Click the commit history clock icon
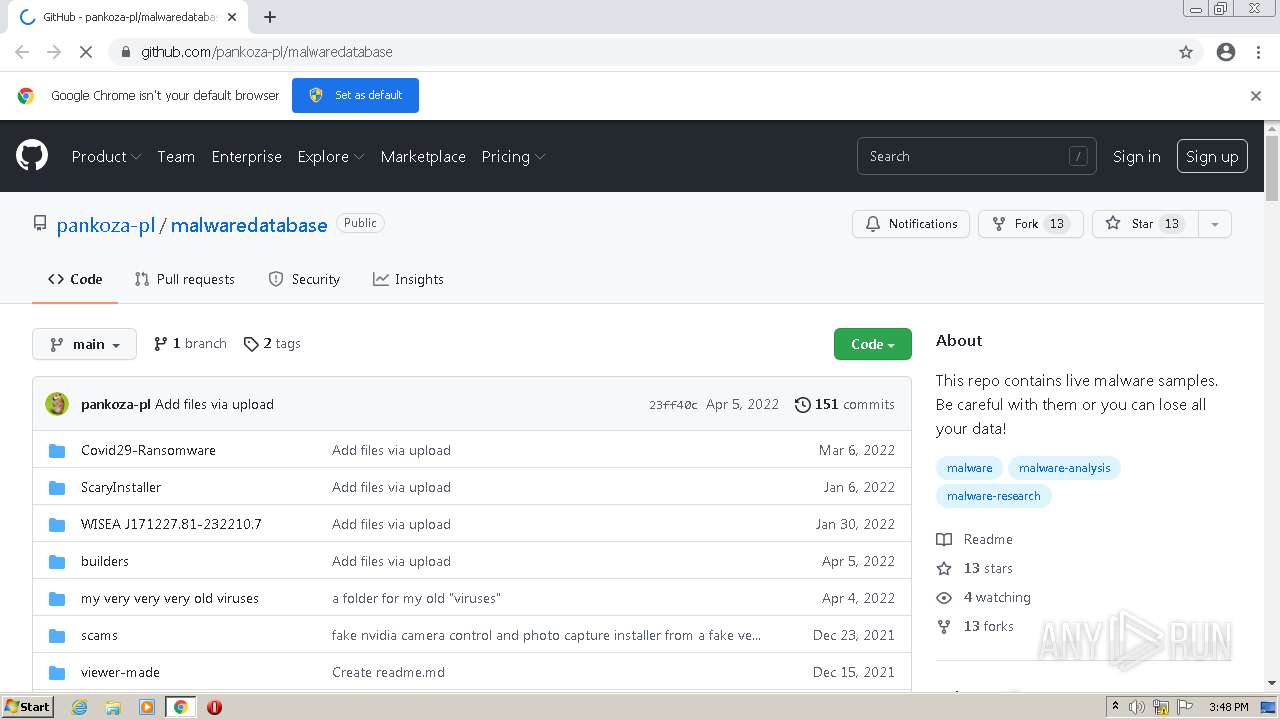Viewport: 1280px width, 720px height. click(x=802, y=404)
